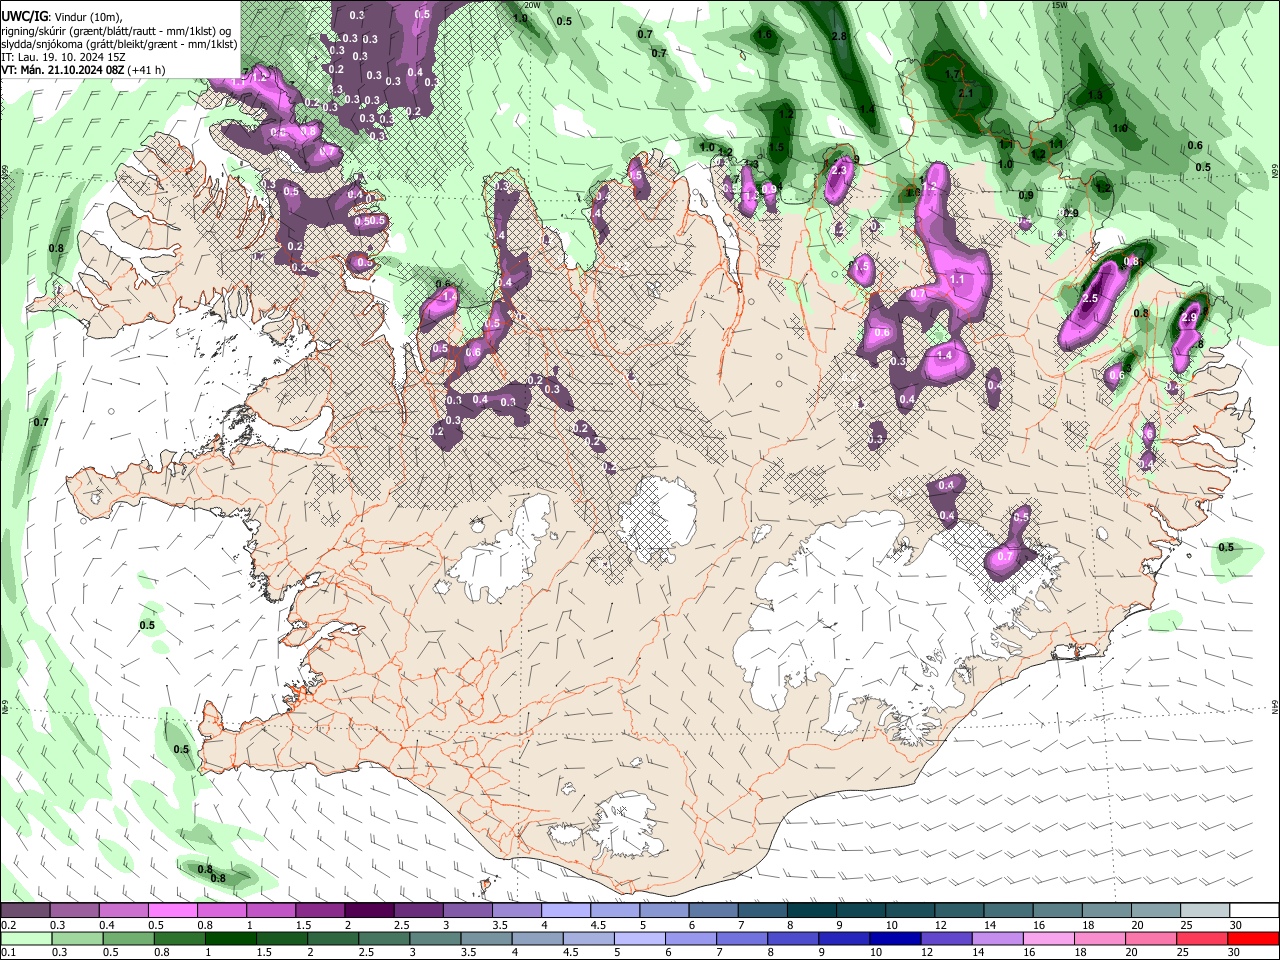Click the lavender swatch between 4 and 4.5 in upper legend
1280x960 pixels.
pos(566,911)
